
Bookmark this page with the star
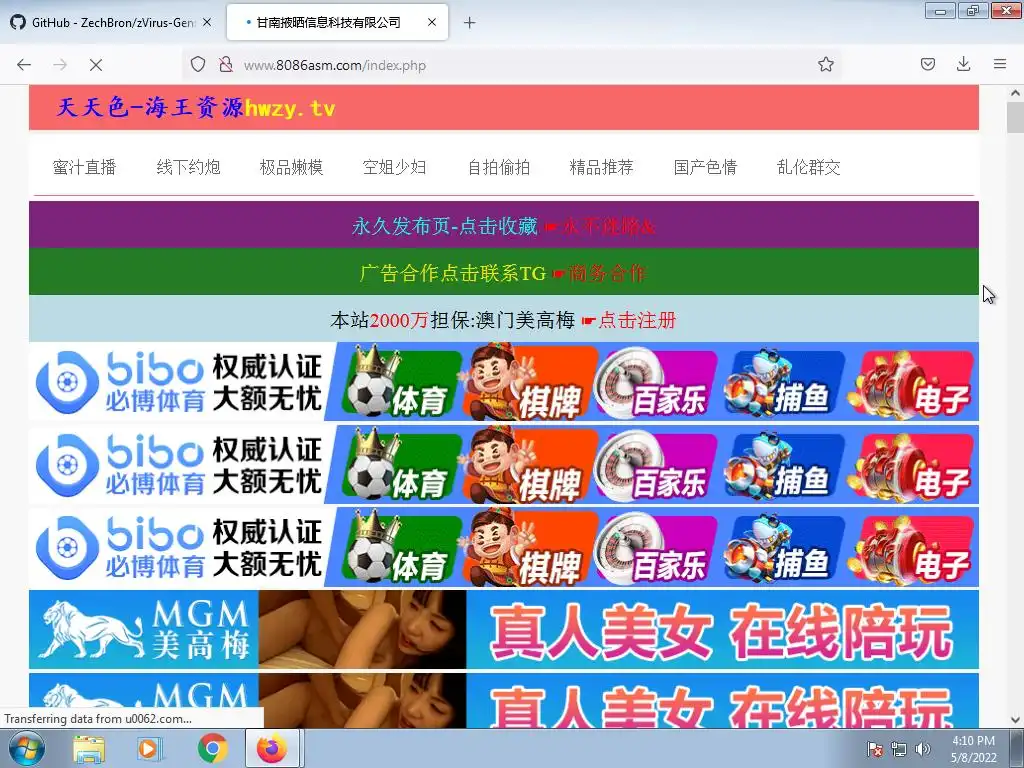tap(825, 65)
